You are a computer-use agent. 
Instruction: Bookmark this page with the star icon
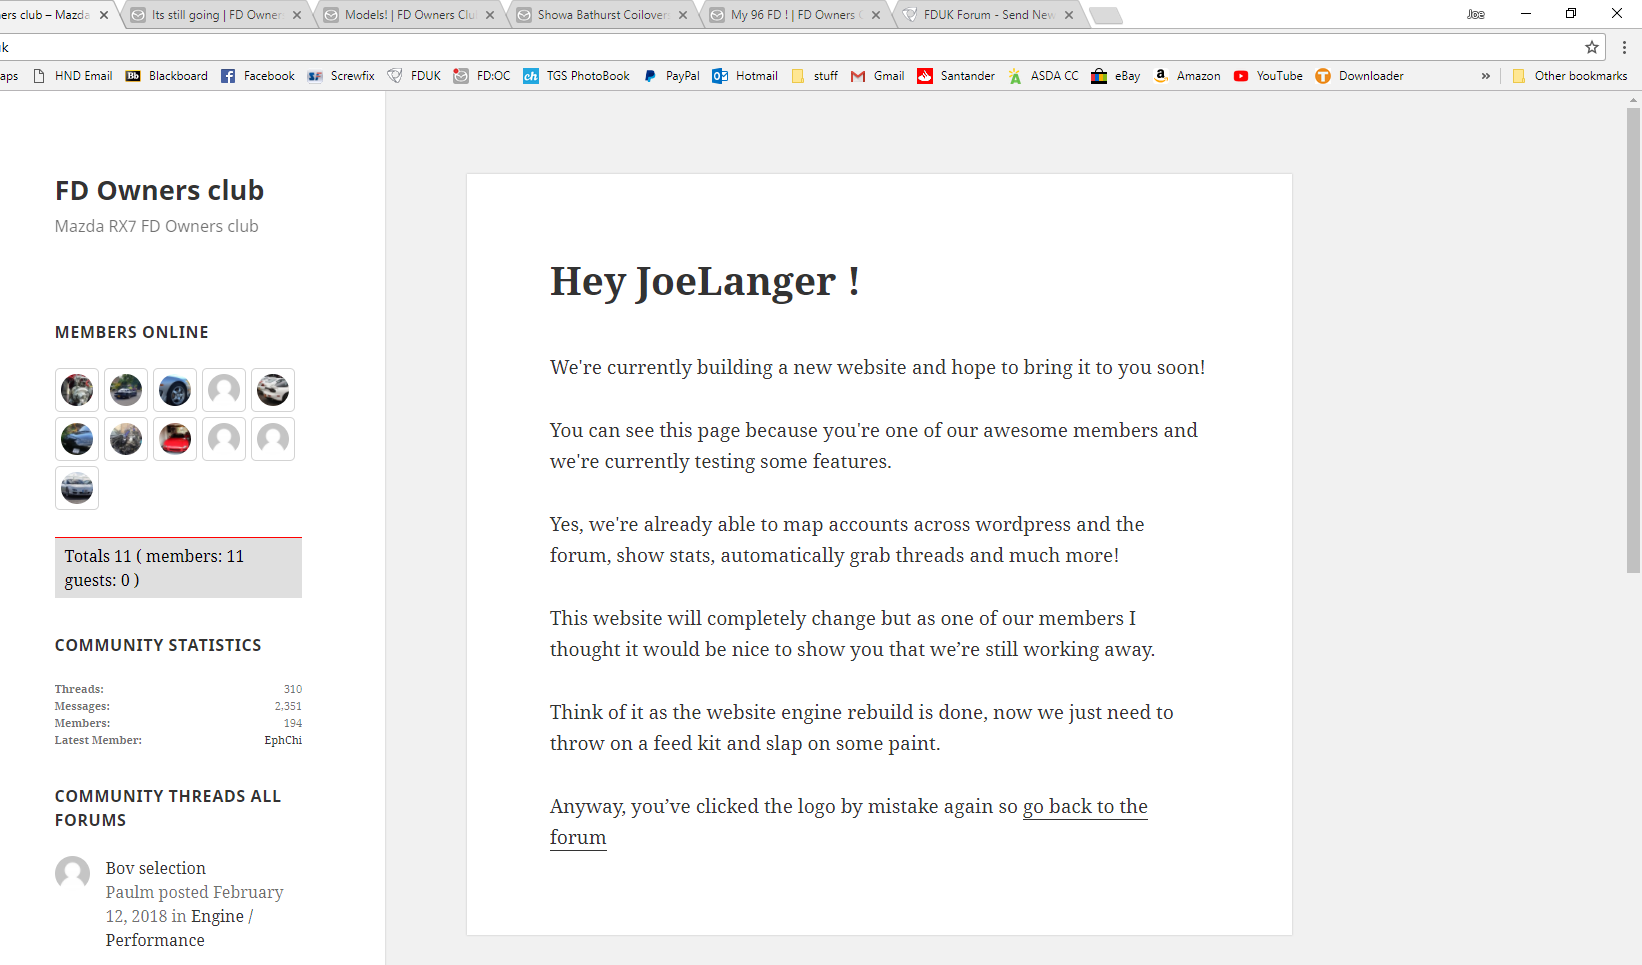(1592, 47)
